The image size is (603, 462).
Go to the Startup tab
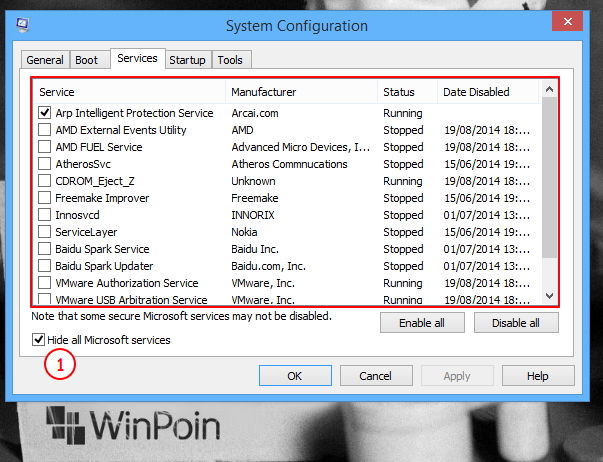pos(188,60)
